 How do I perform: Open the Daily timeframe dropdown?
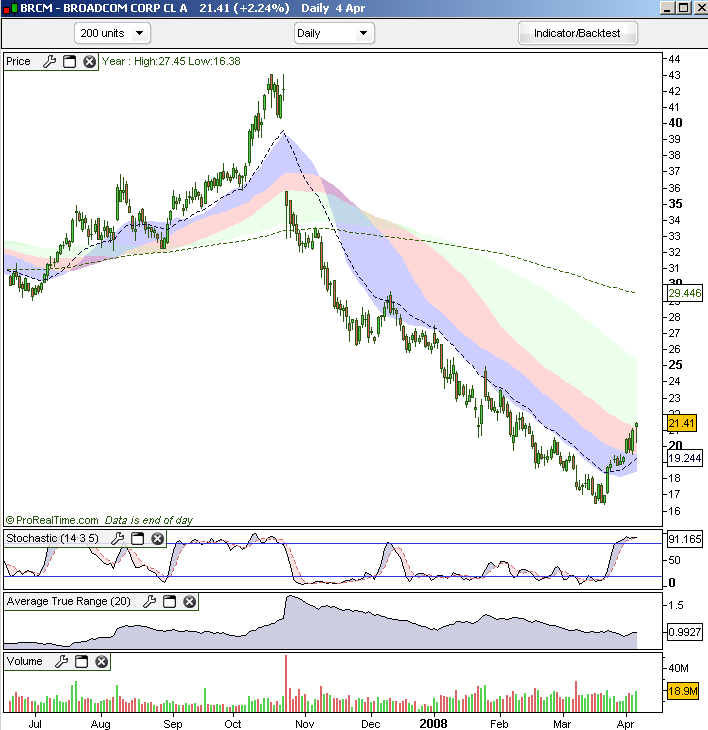click(x=334, y=33)
